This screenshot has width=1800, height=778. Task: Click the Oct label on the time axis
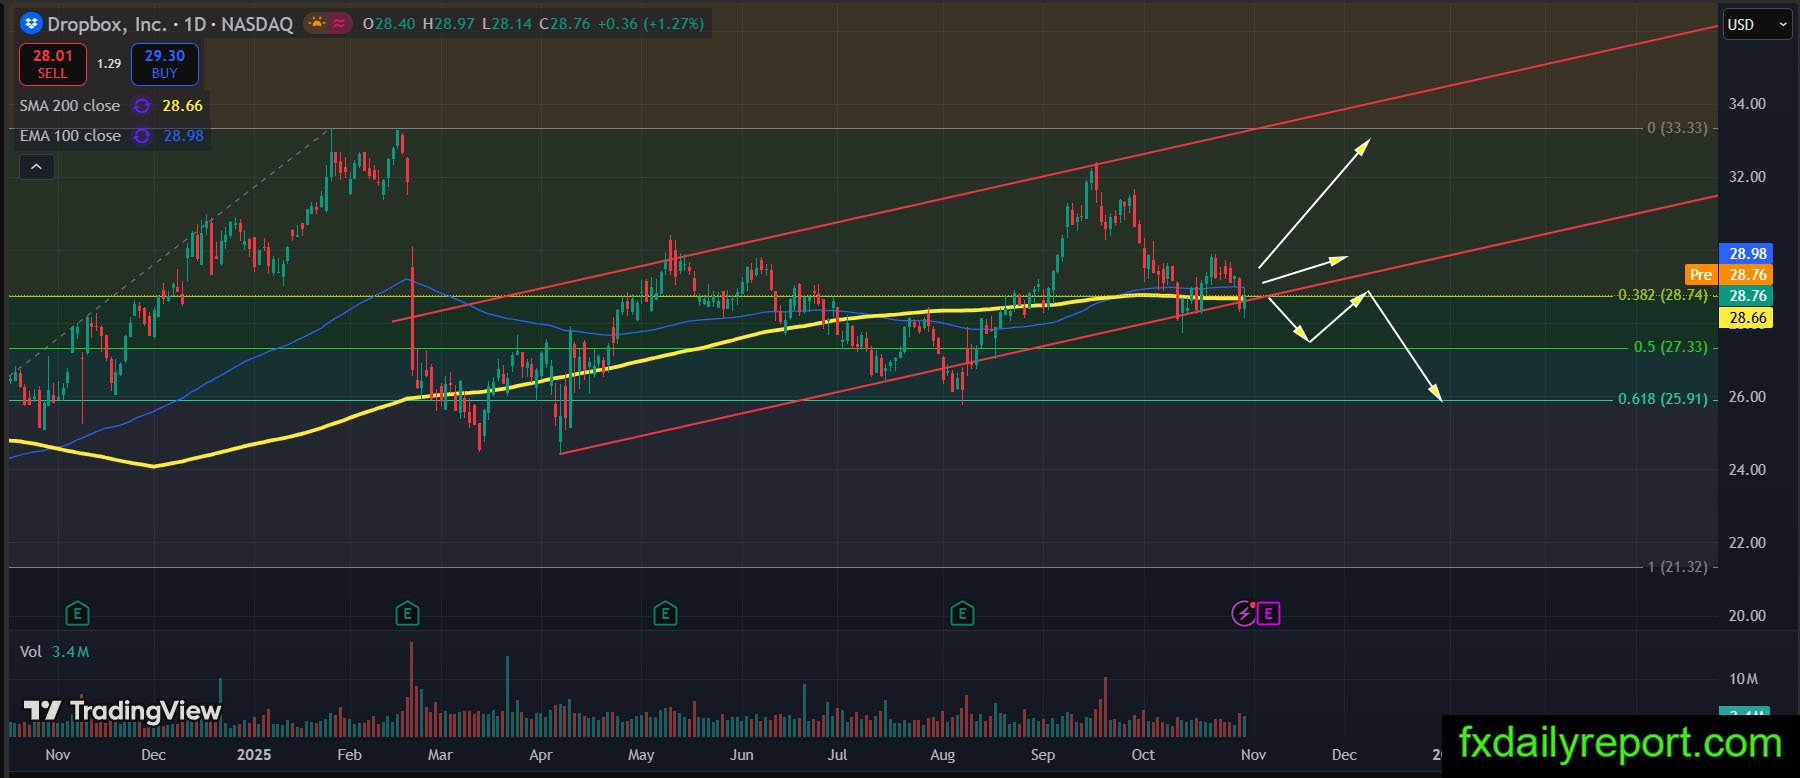(x=1143, y=755)
